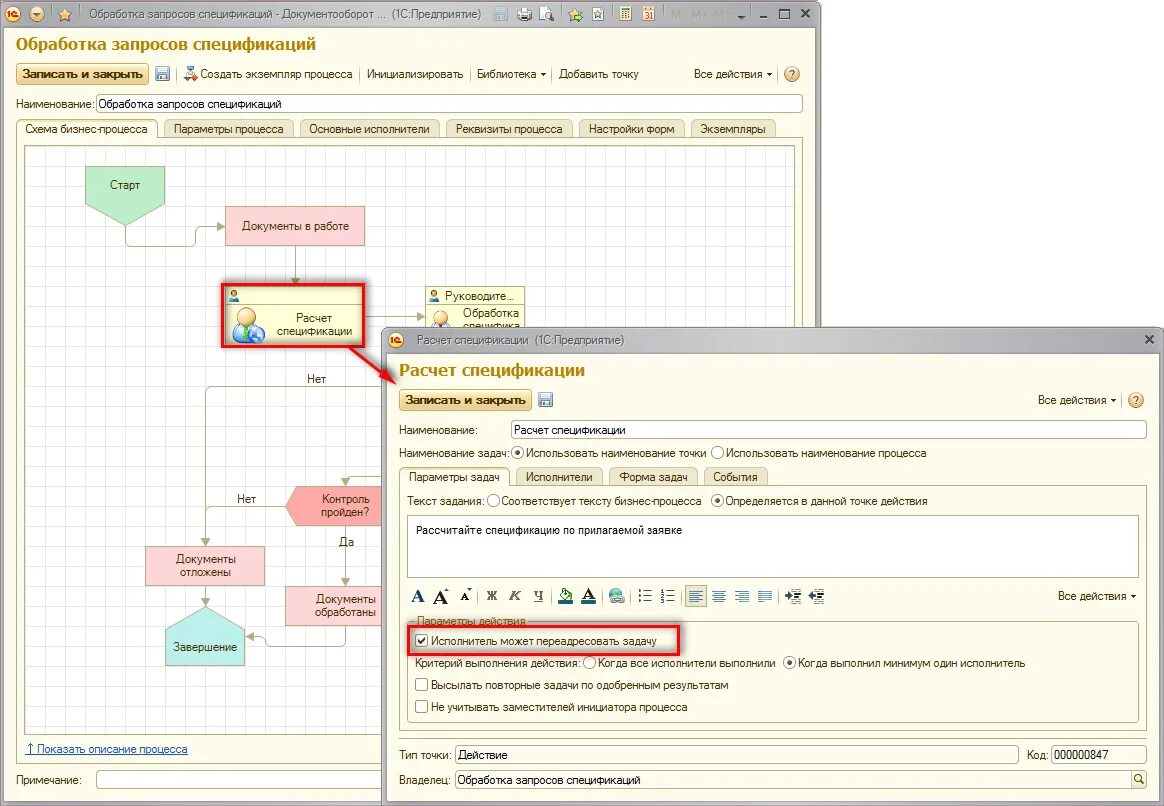Open the calculator icon in title bar
The width and height of the screenshot is (1164, 806).
(625, 14)
